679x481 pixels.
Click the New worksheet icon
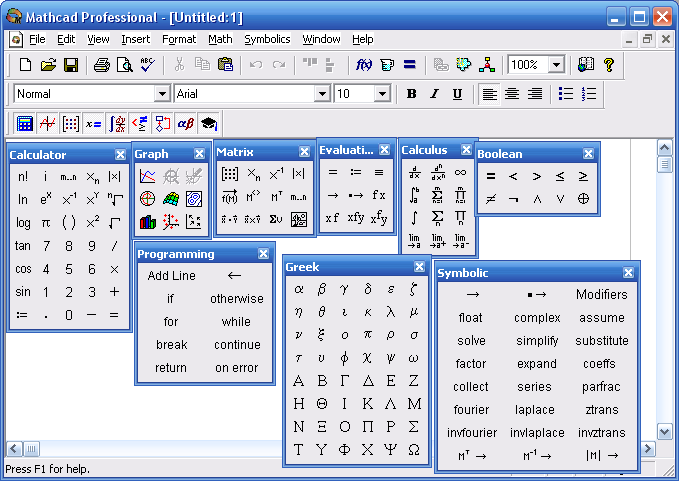coord(26,65)
